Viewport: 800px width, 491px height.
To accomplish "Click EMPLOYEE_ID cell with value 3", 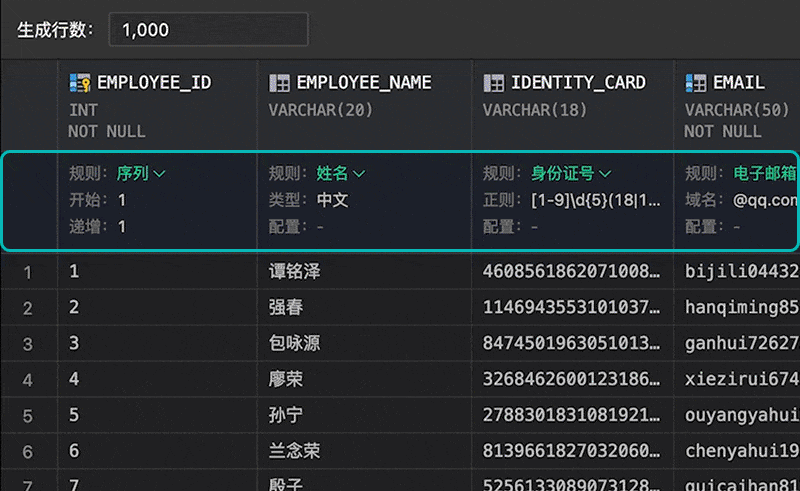I will tap(158, 343).
